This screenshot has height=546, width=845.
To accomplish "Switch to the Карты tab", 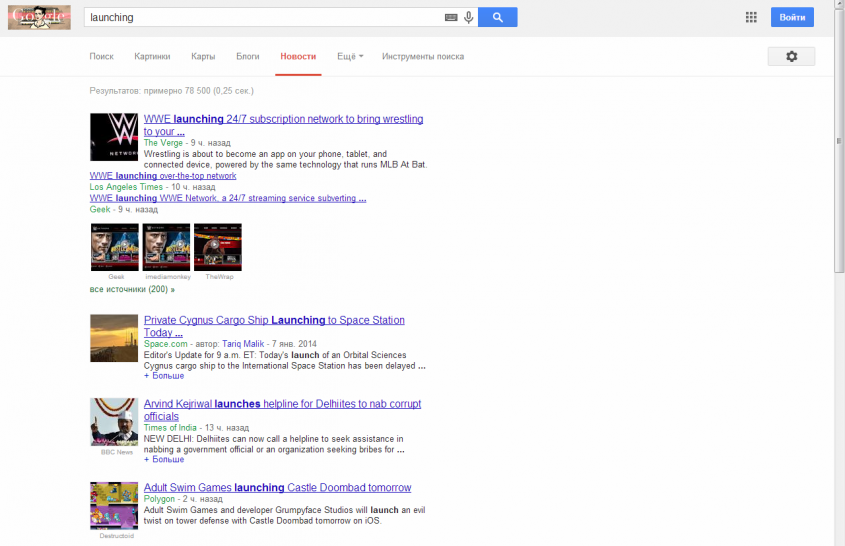I will (x=203, y=57).
